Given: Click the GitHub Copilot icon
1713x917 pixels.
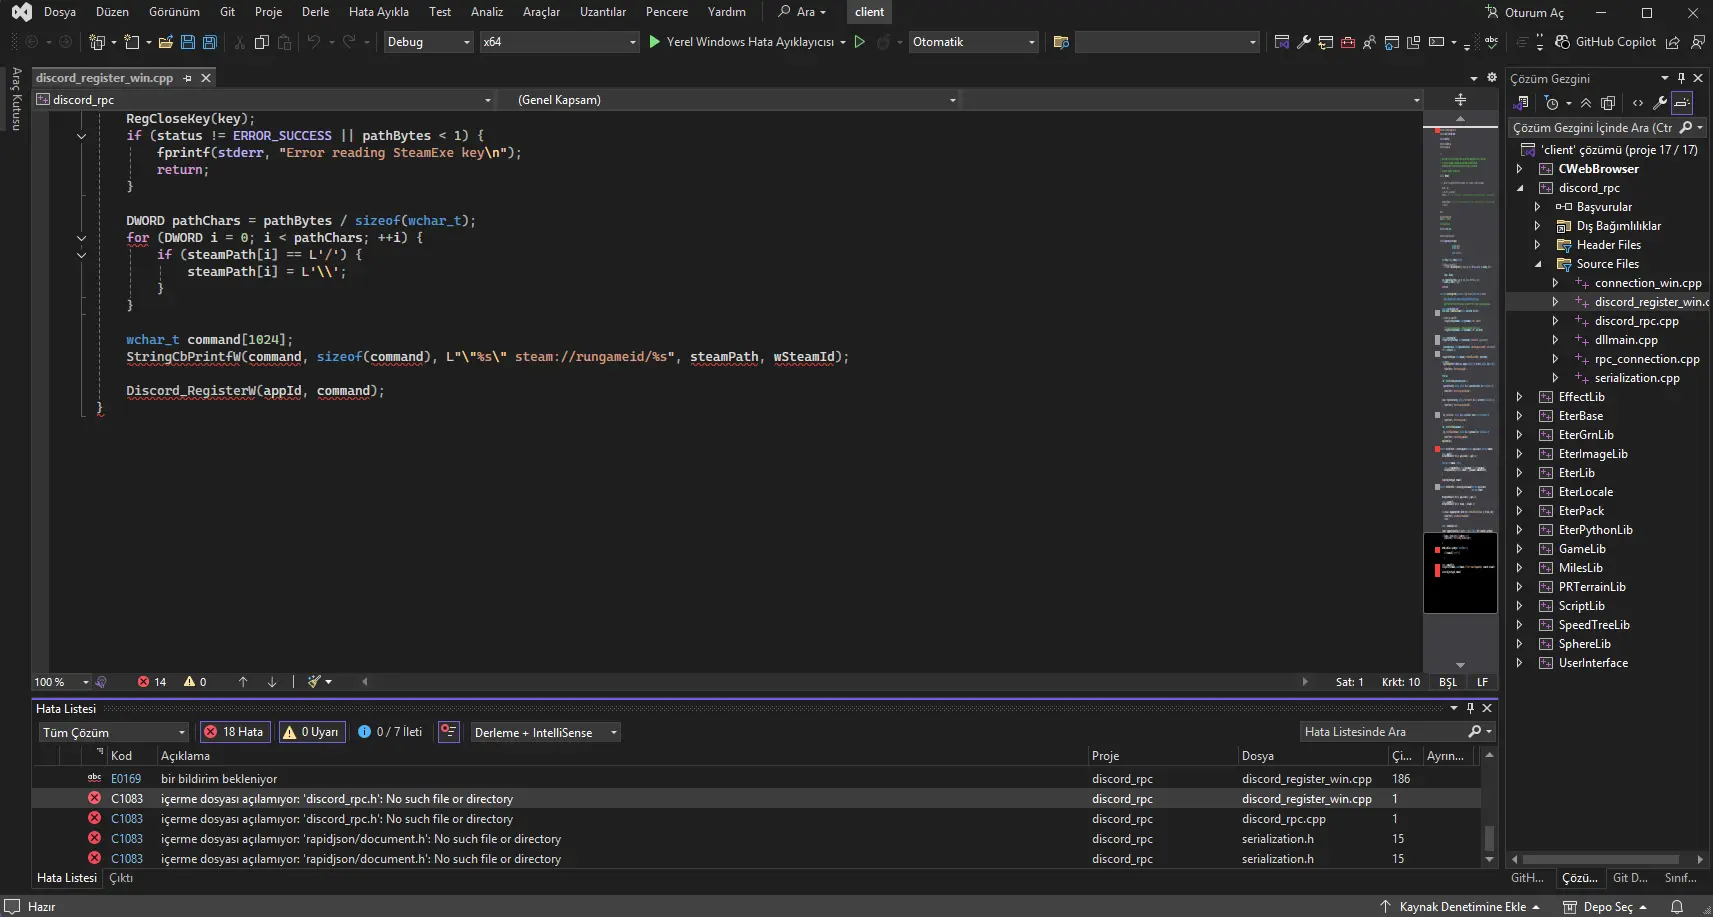Looking at the screenshot, I should pos(1562,42).
